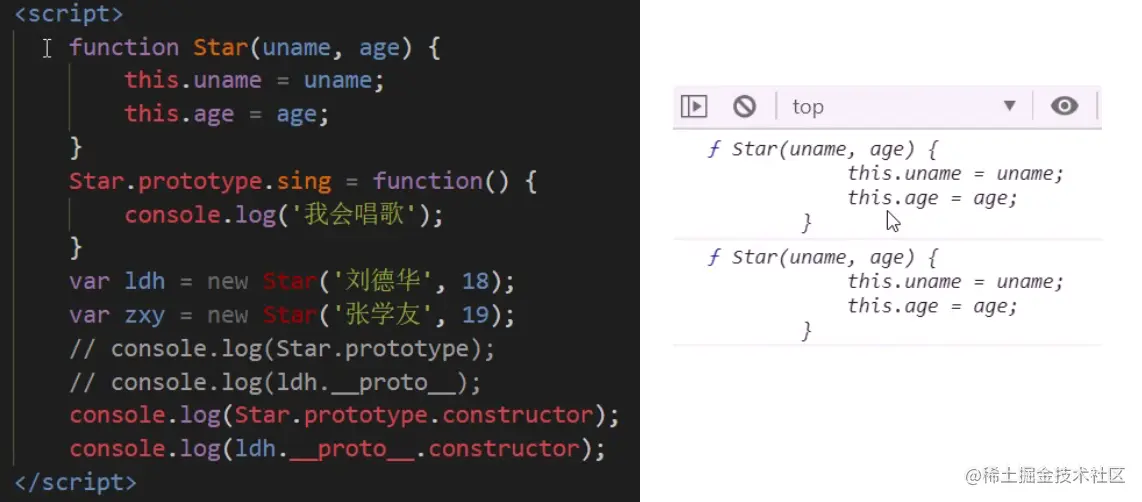Viewport: 1142px width, 502px height.
Task: Open the live expression eye icon
Action: pyautogui.click(x=1064, y=106)
